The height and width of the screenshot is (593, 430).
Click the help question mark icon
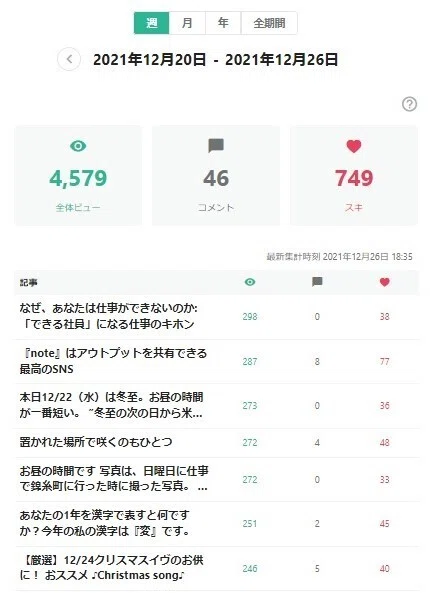[x=409, y=104]
